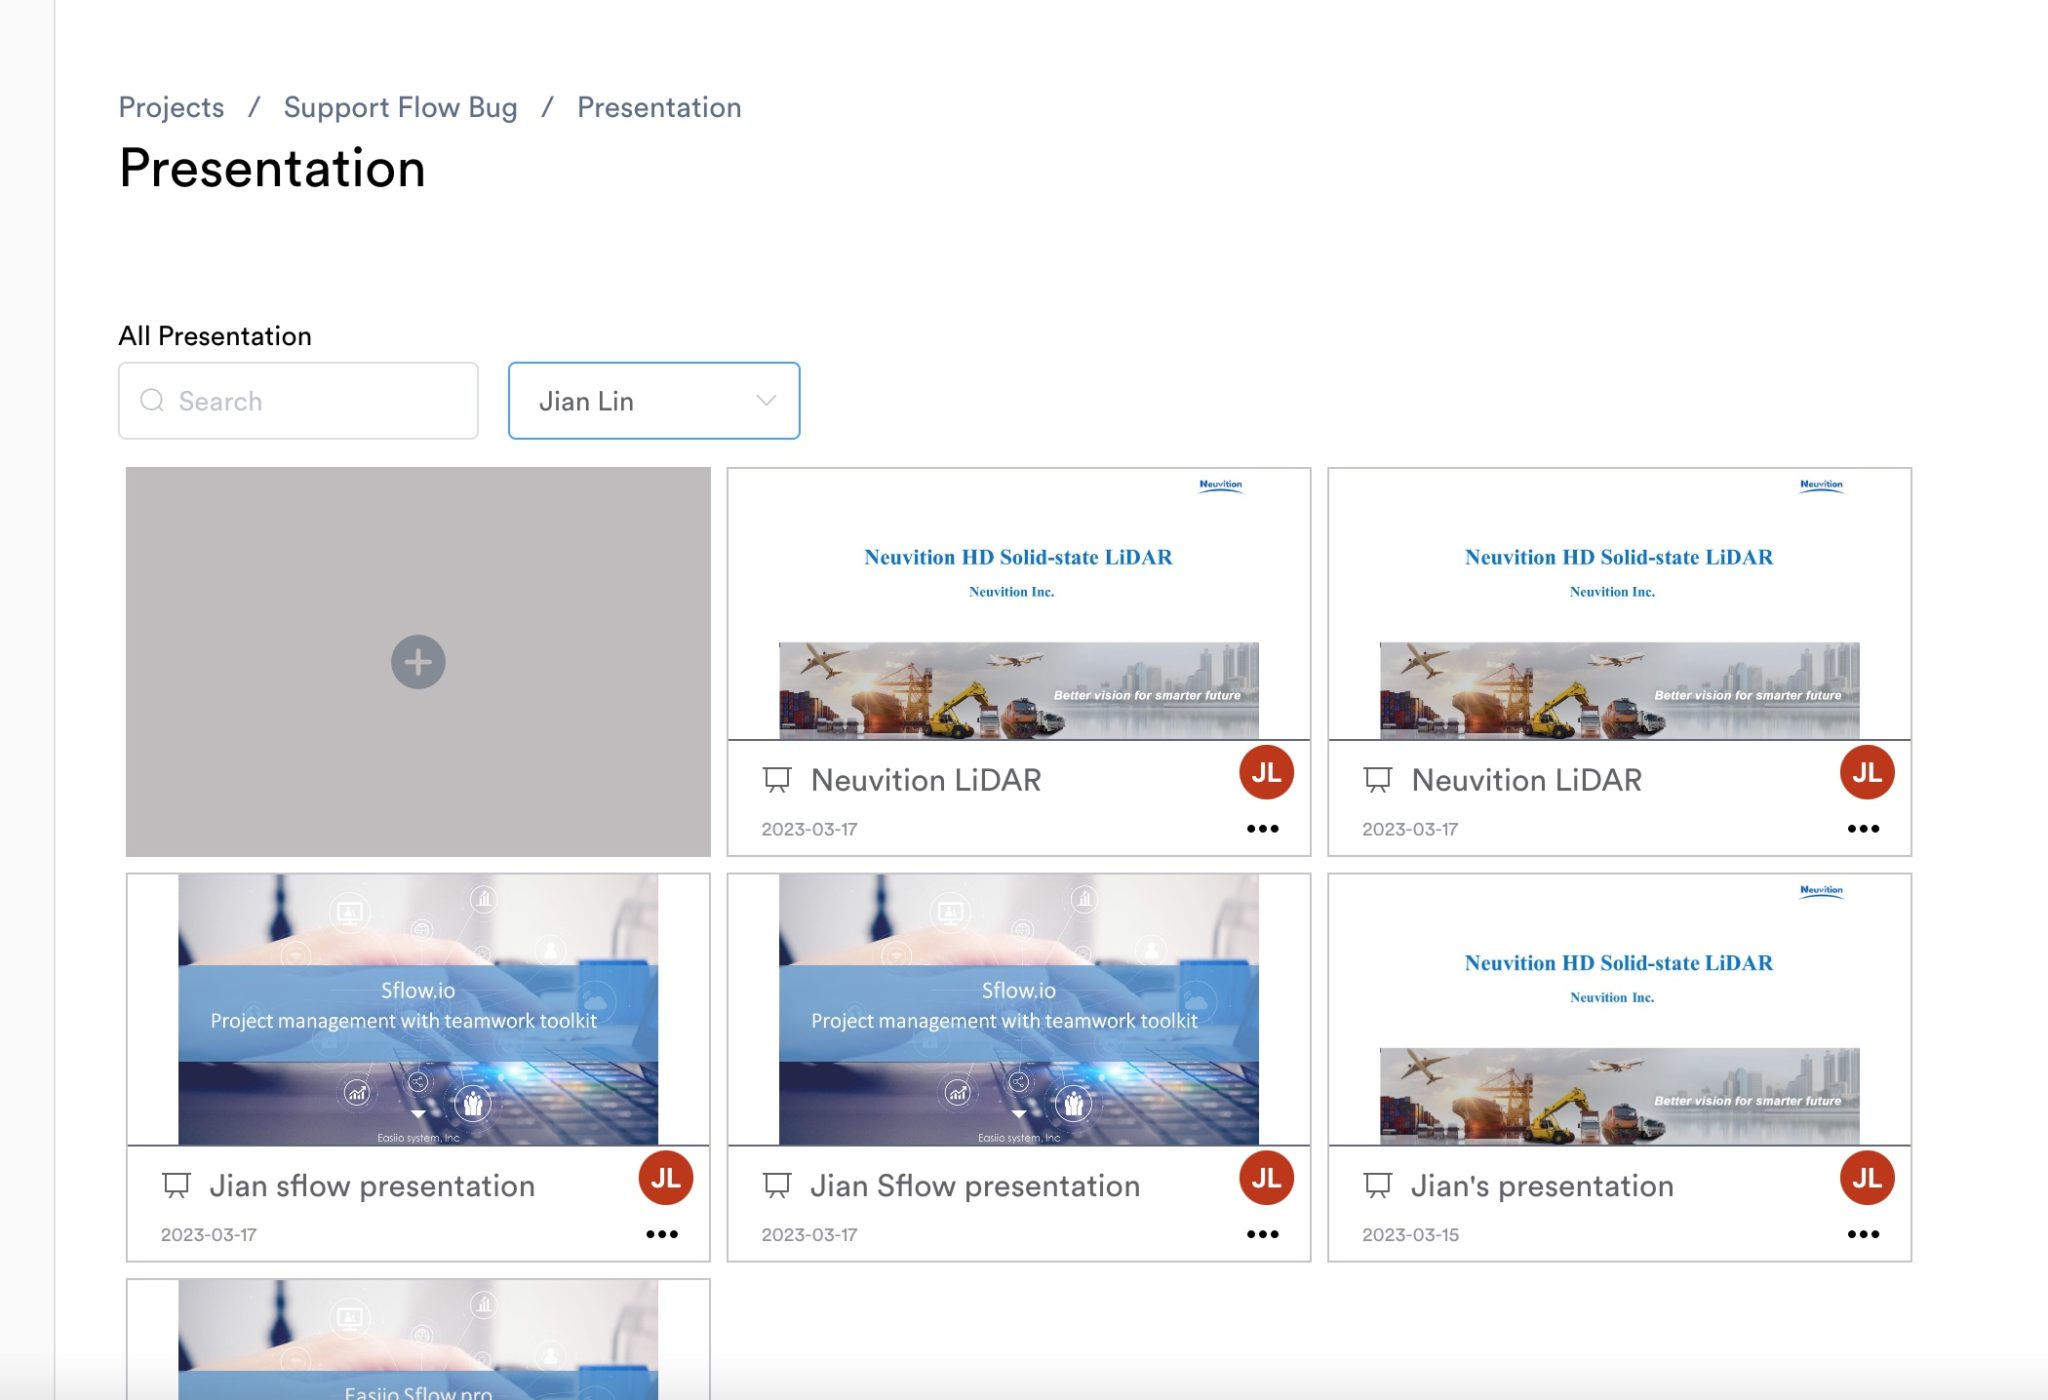Open Support Flow Bug from the breadcrumb
The image size is (2048, 1400).
coord(400,106)
